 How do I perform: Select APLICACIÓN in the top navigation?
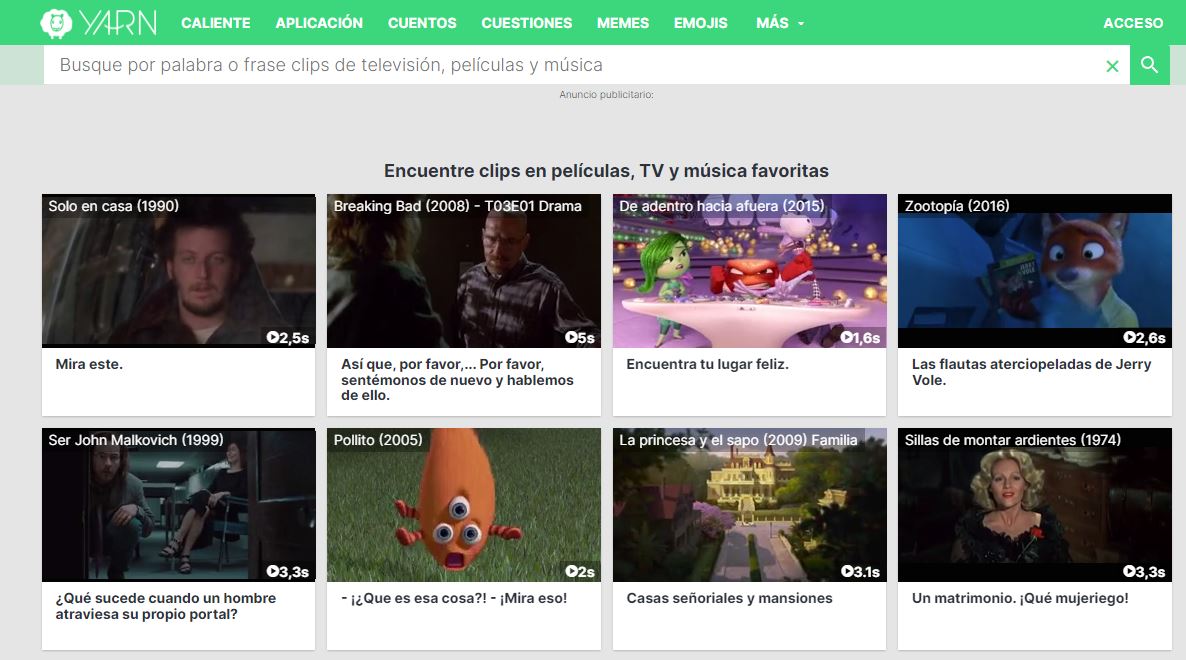click(x=319, y=22)
